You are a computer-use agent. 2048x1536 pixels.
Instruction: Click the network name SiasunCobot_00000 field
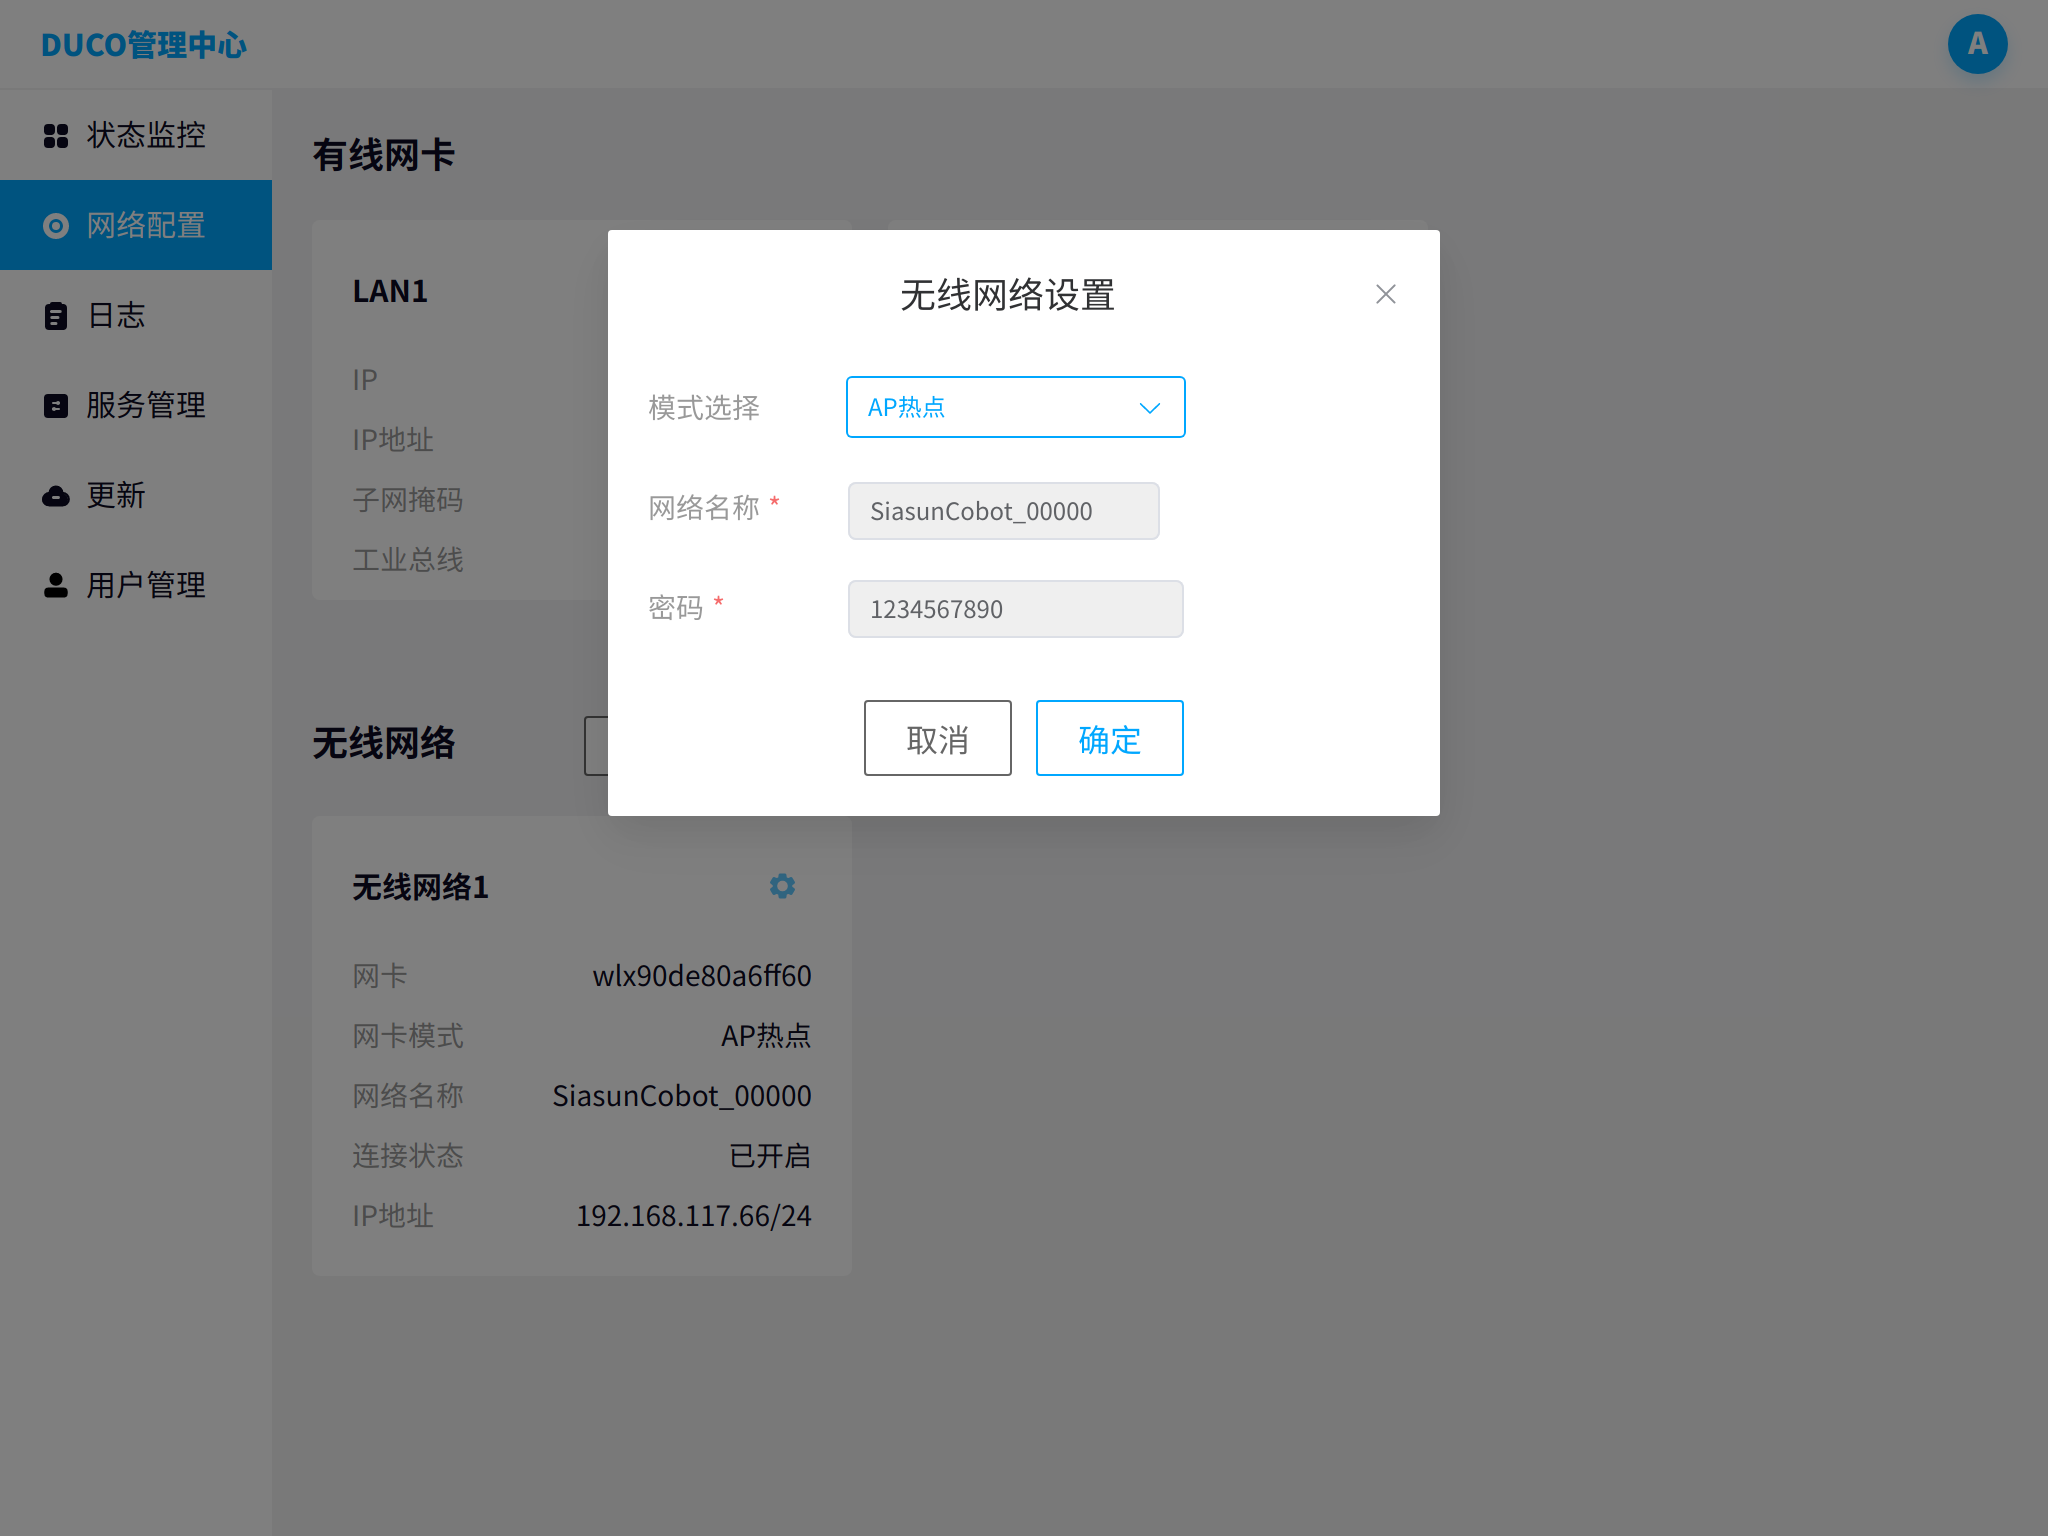coord(1003,511)
